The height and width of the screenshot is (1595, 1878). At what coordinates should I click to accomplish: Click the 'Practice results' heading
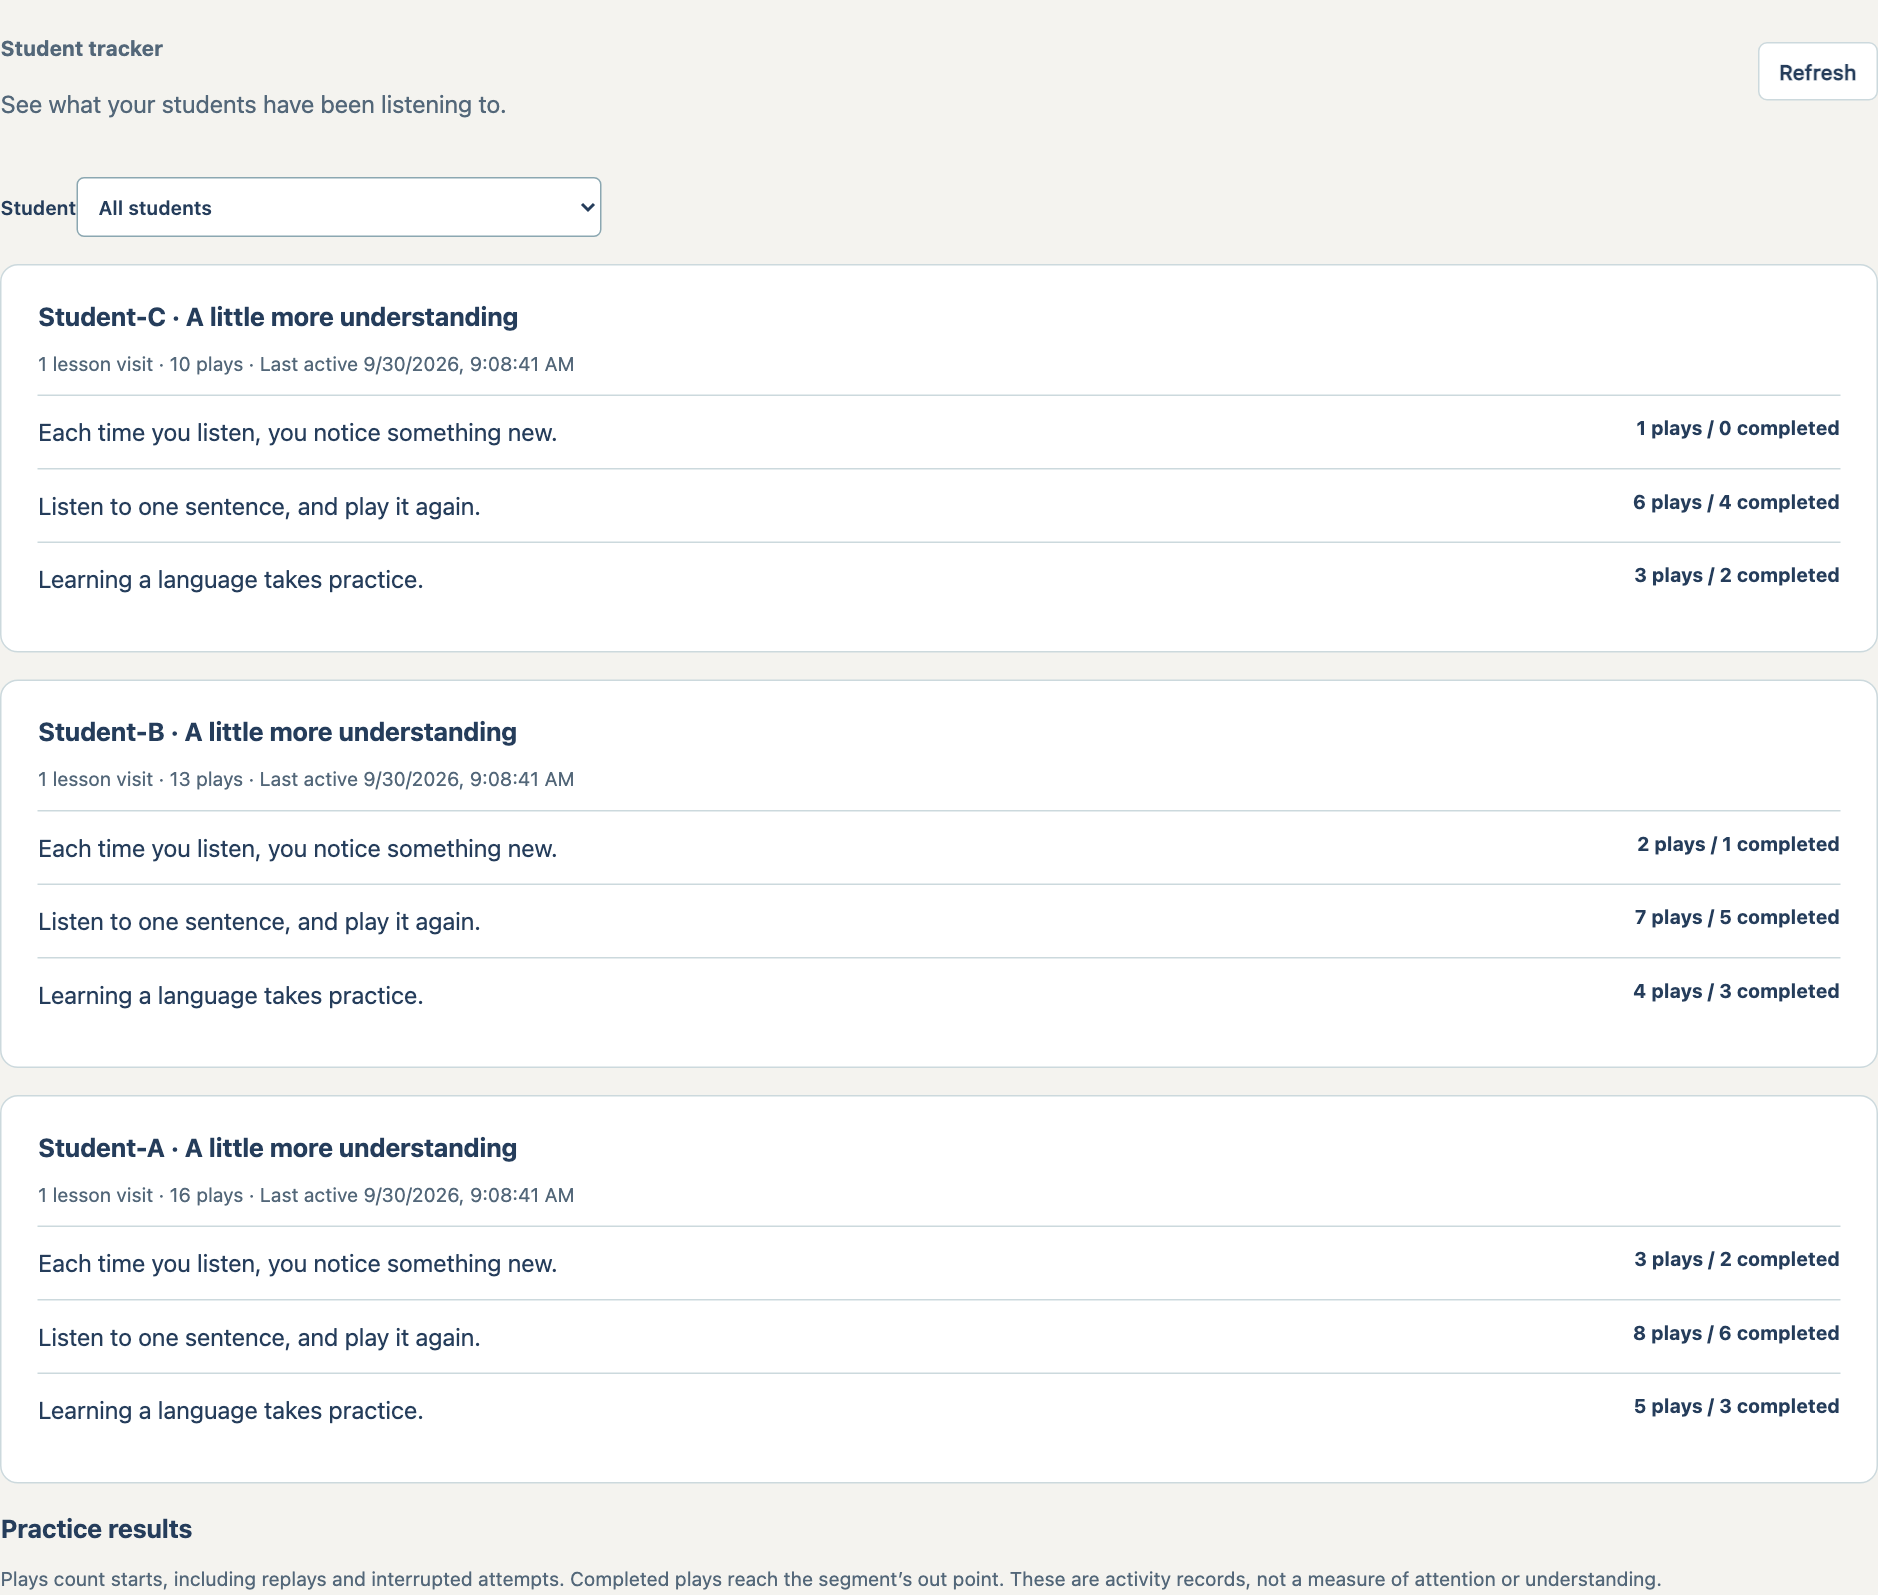coord(96,1529)
